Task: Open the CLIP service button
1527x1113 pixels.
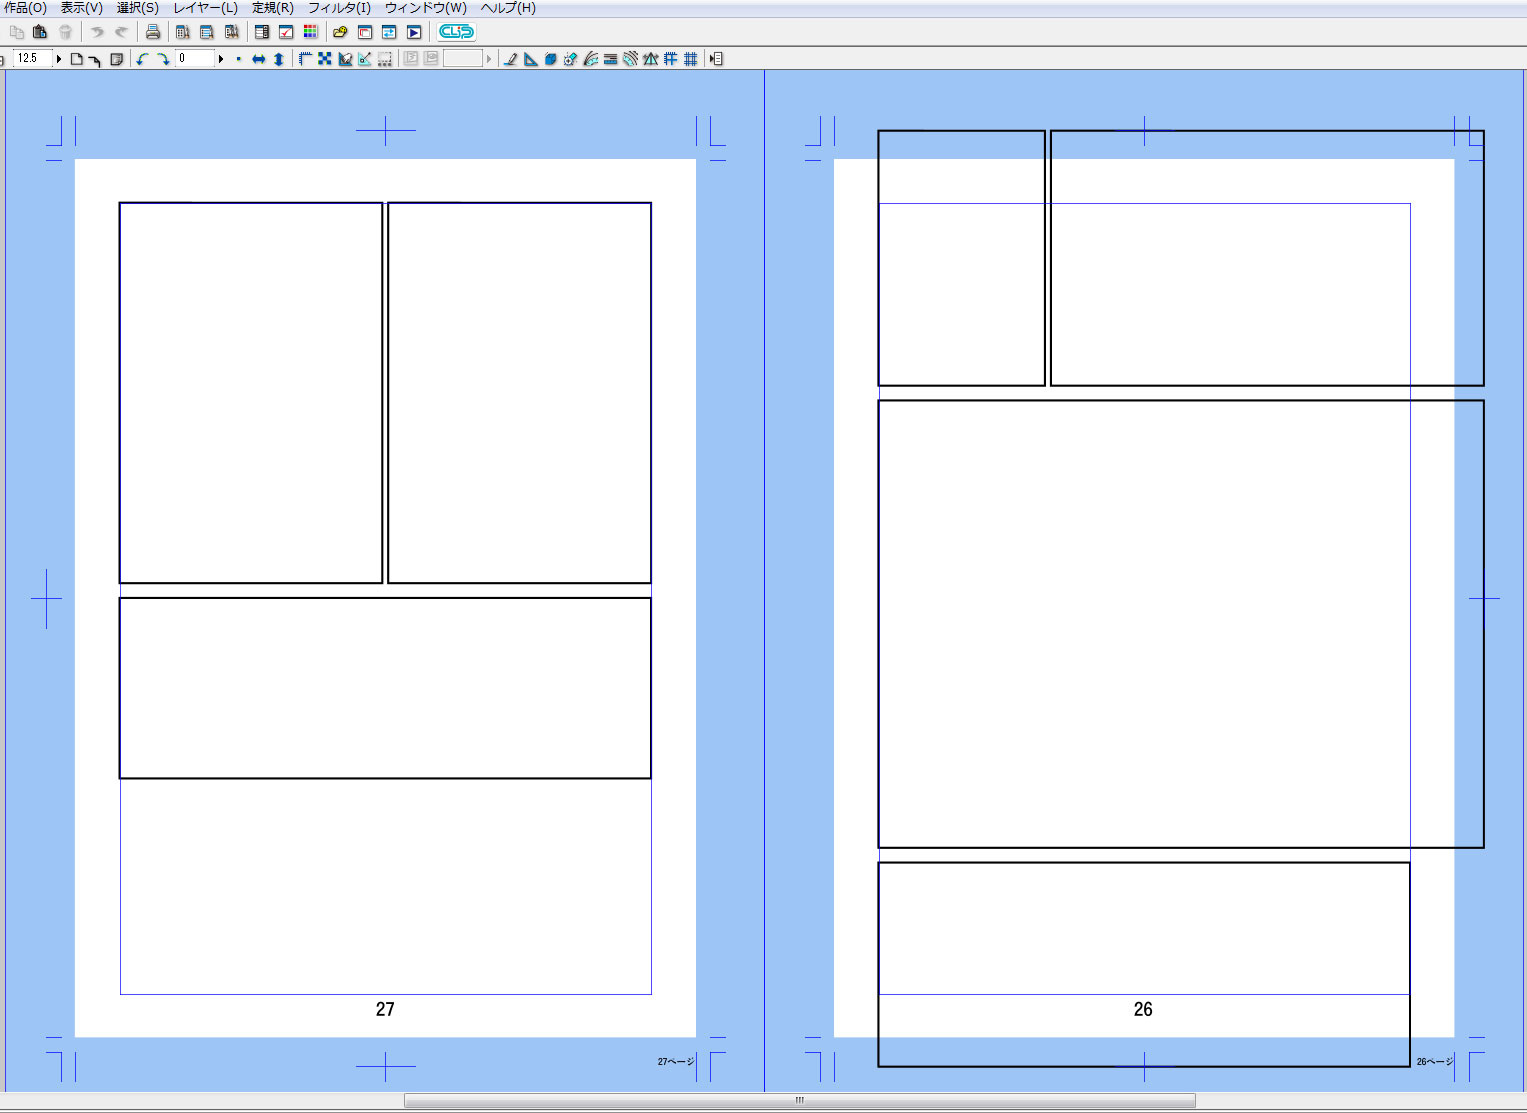Action: pyautogui.click(x=456, y=32)
